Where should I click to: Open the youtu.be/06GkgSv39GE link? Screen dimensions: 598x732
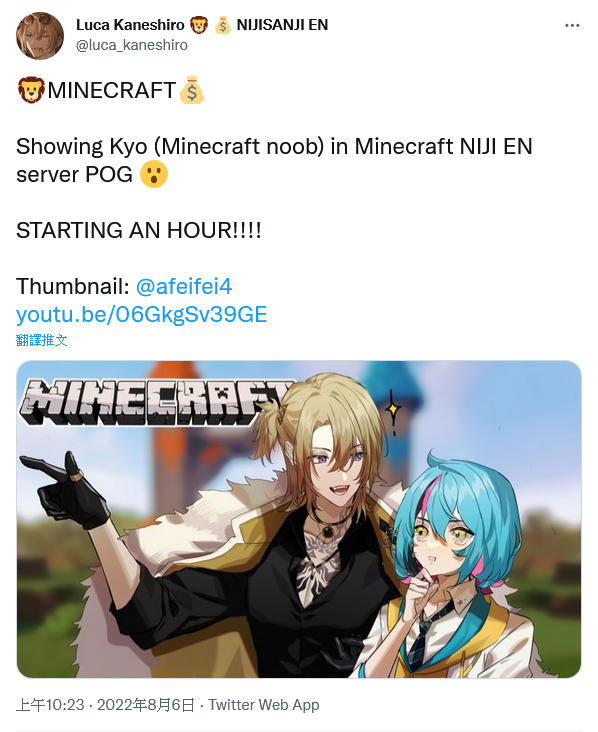point(141,314)
